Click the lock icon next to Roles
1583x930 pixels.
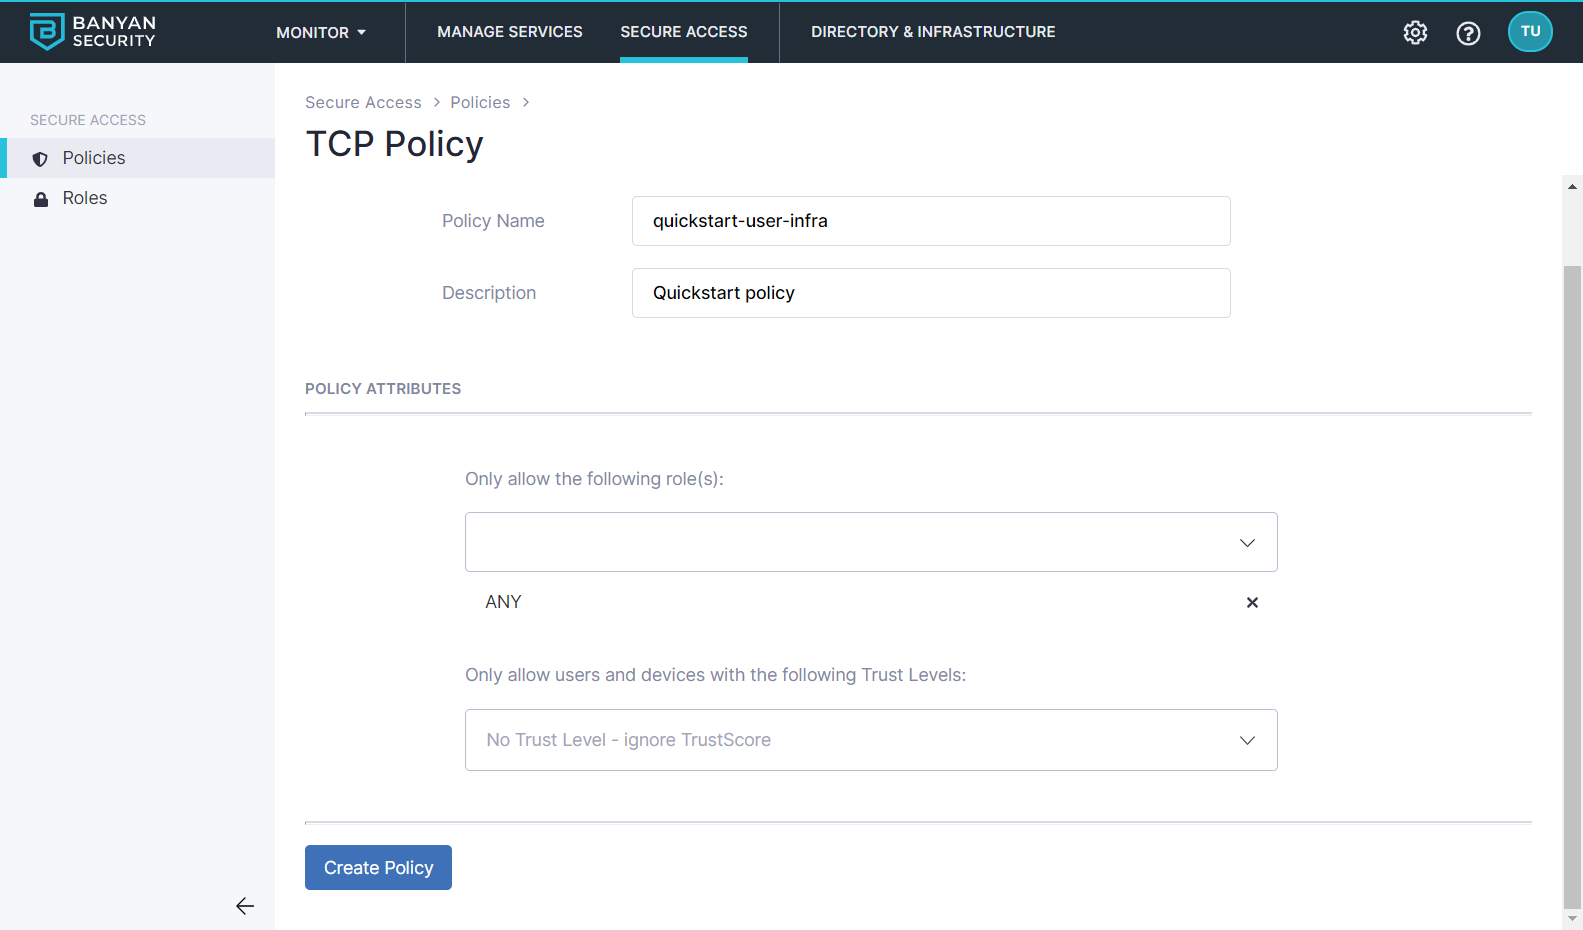[x=41, y=199]
